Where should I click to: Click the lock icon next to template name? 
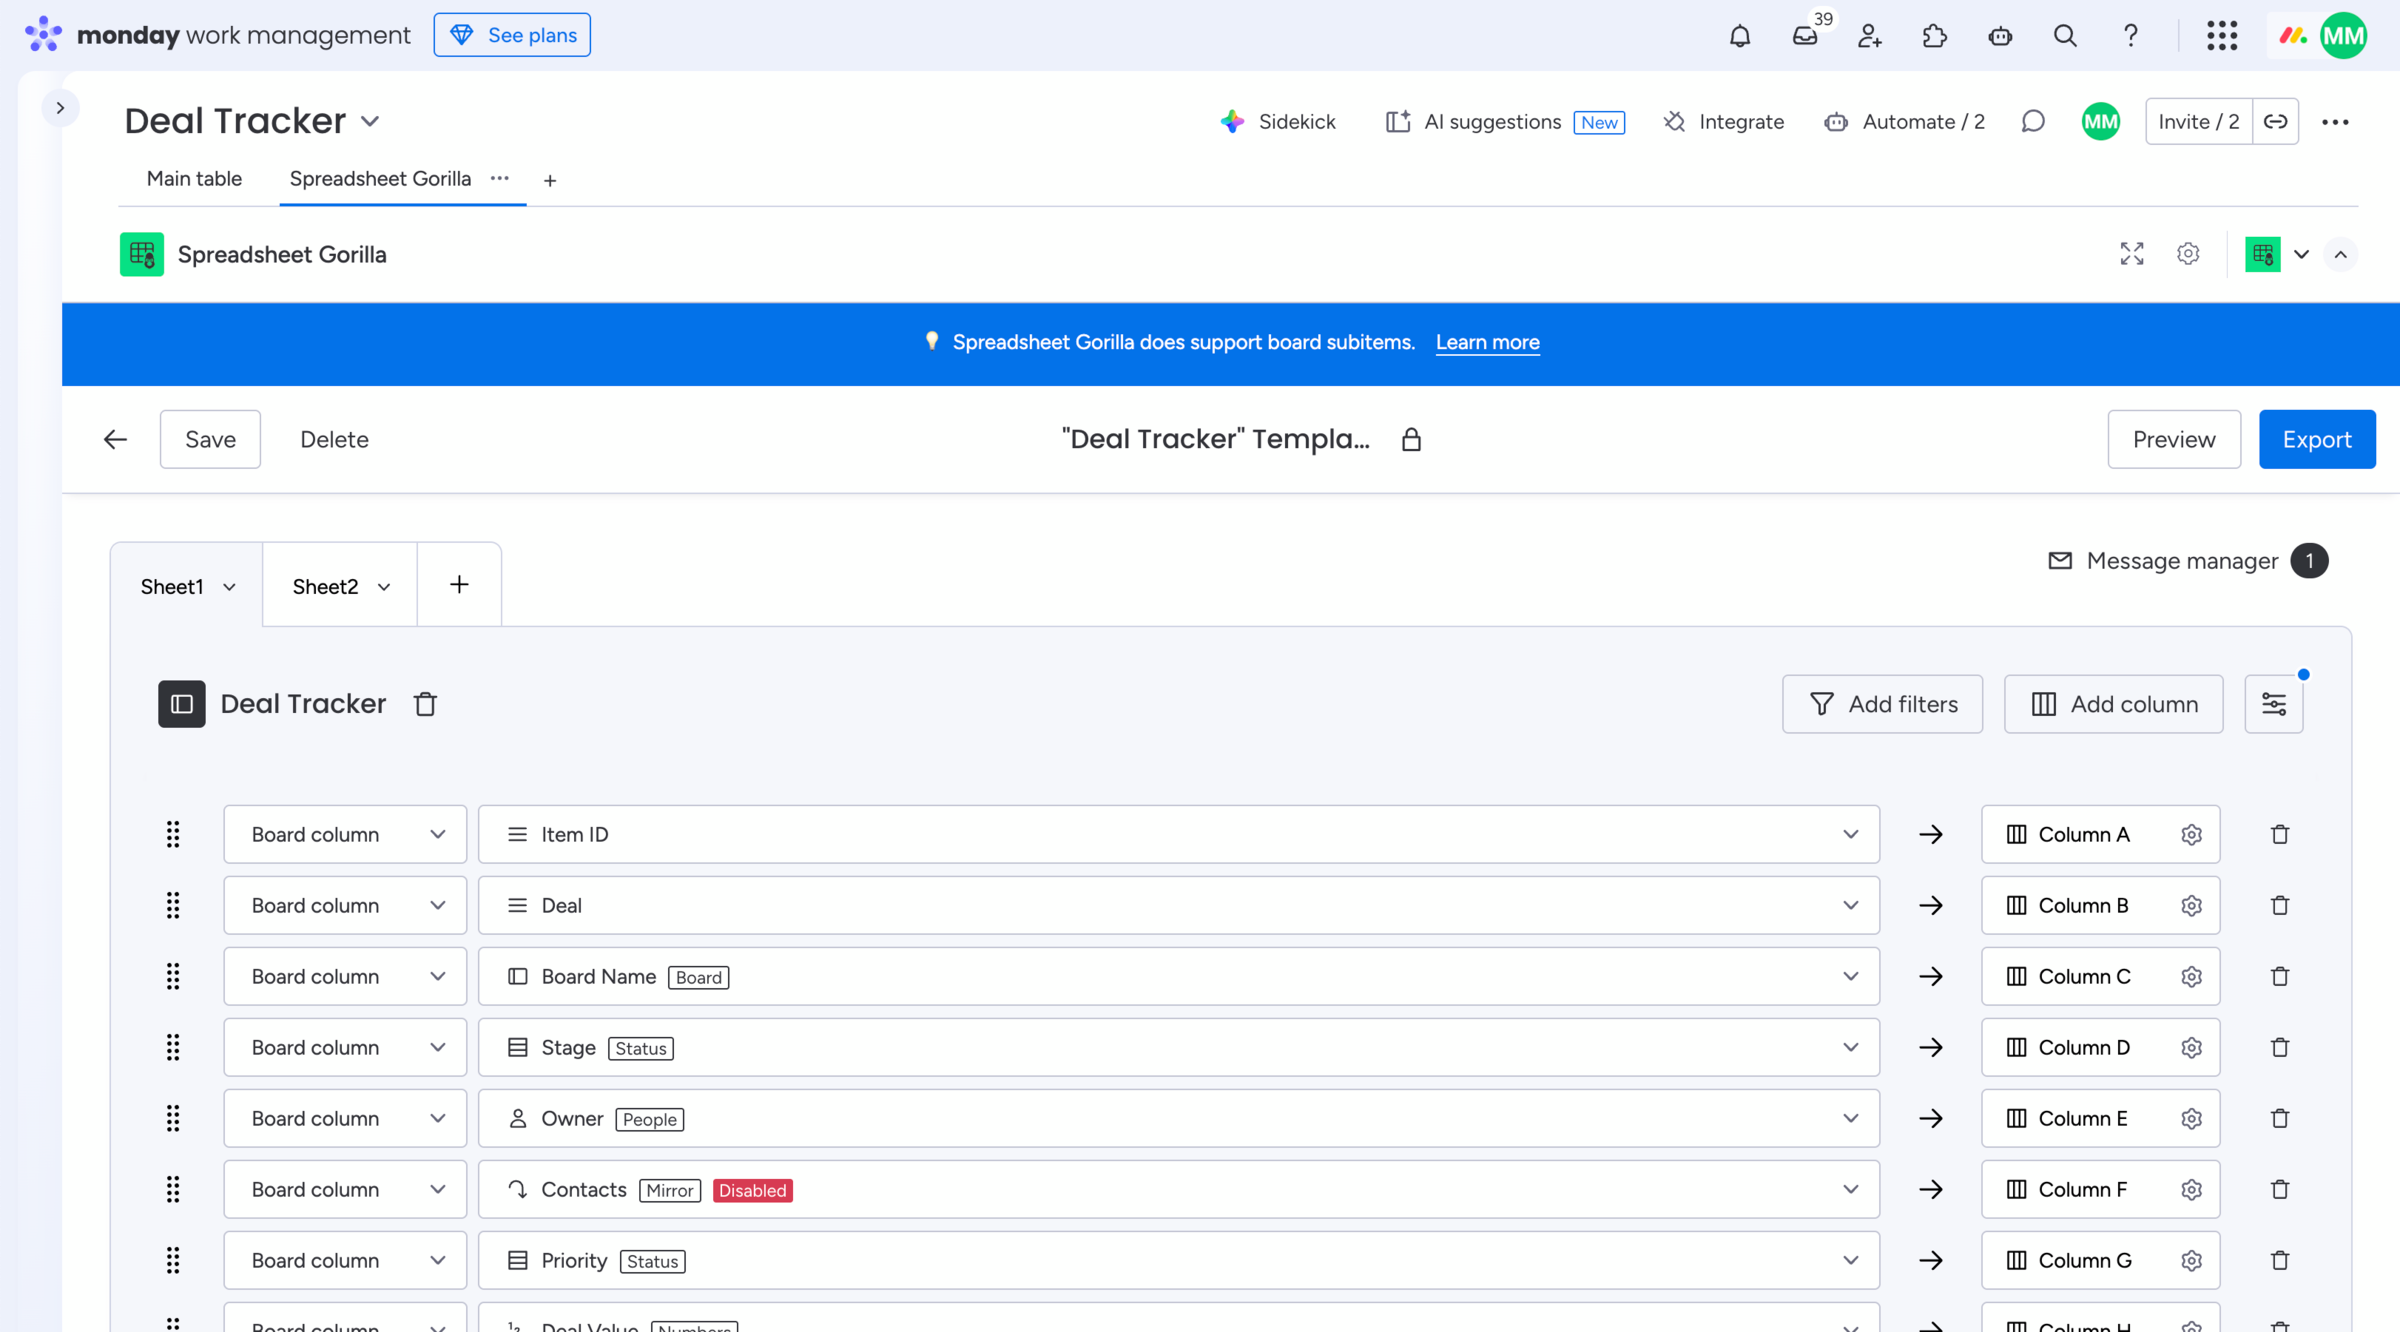[1411, 439]
